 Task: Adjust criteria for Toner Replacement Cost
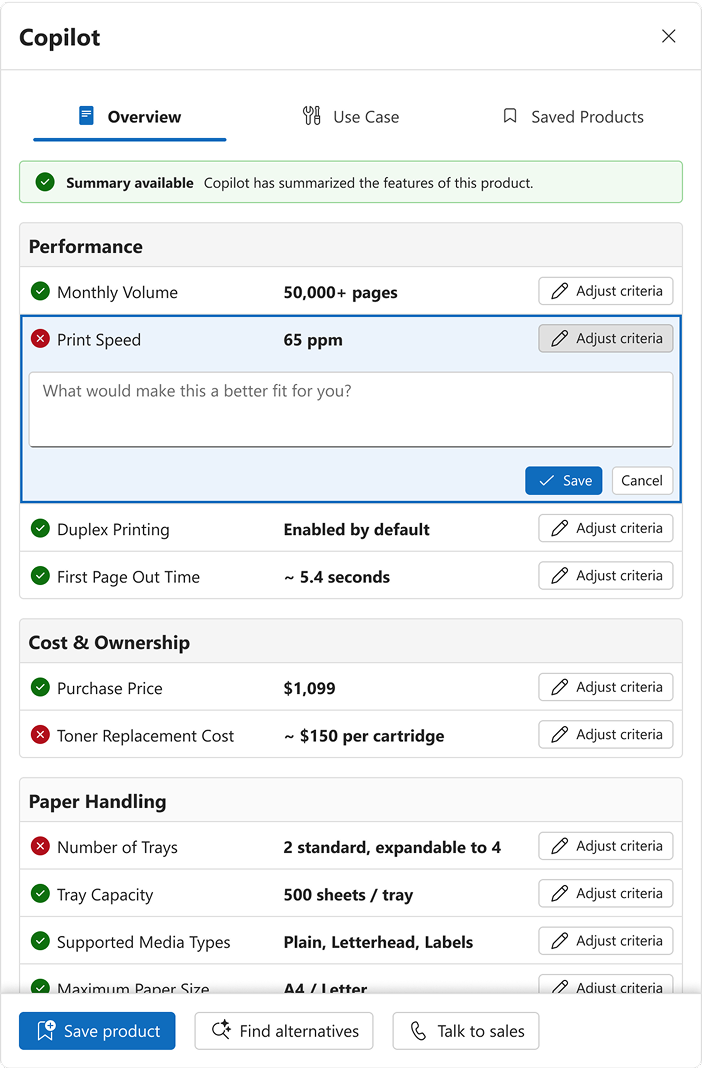[605, 734]
